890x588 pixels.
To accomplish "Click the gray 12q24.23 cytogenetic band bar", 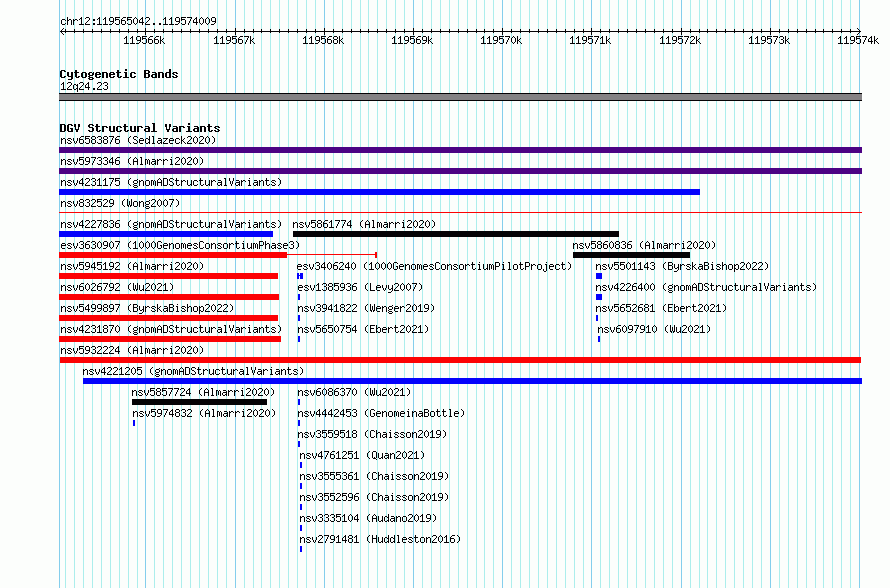I will [460, 97].
